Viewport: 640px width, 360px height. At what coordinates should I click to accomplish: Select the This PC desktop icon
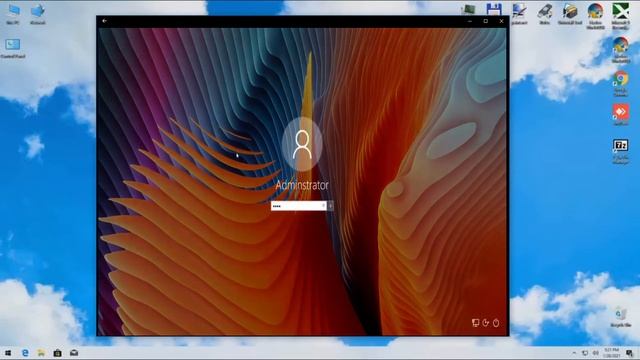pyautogui.click(x=13, y=14)
